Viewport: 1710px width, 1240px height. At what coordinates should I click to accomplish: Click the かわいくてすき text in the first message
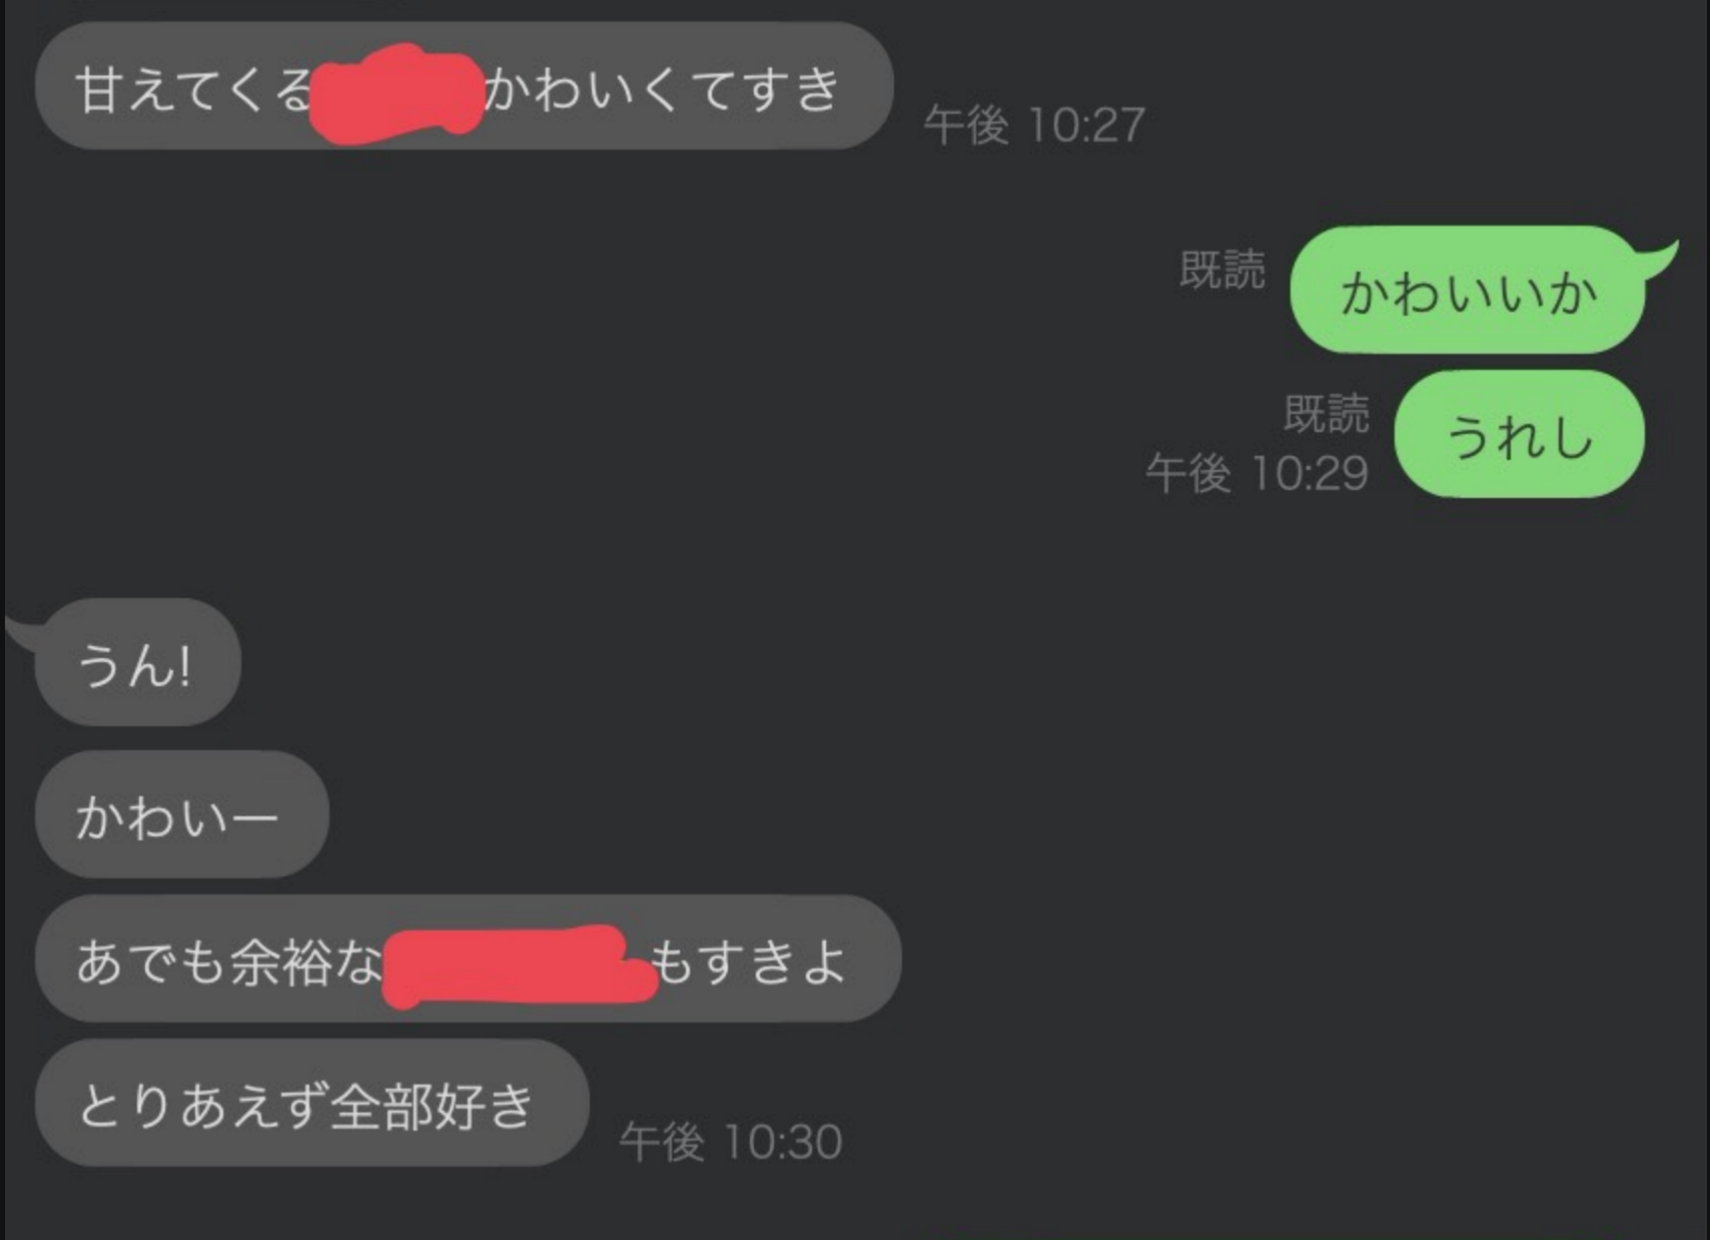click(661, 88)
